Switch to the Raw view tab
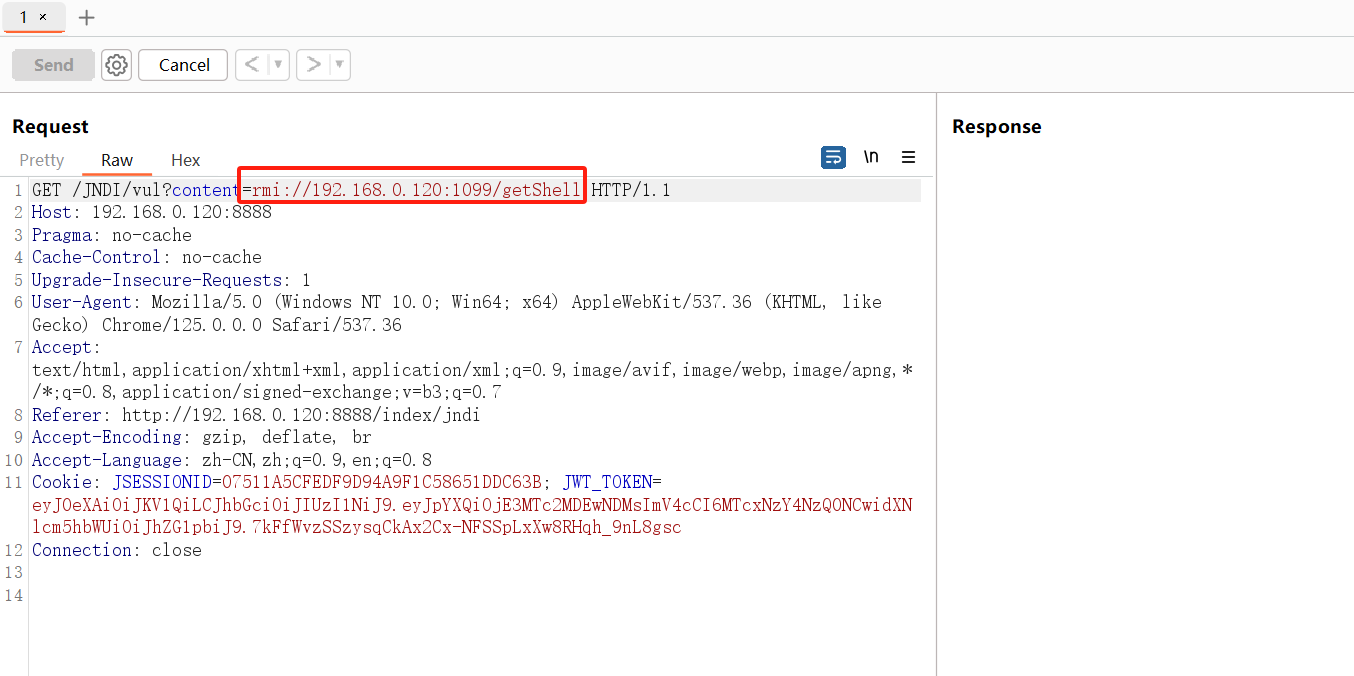 pos(117,160)
